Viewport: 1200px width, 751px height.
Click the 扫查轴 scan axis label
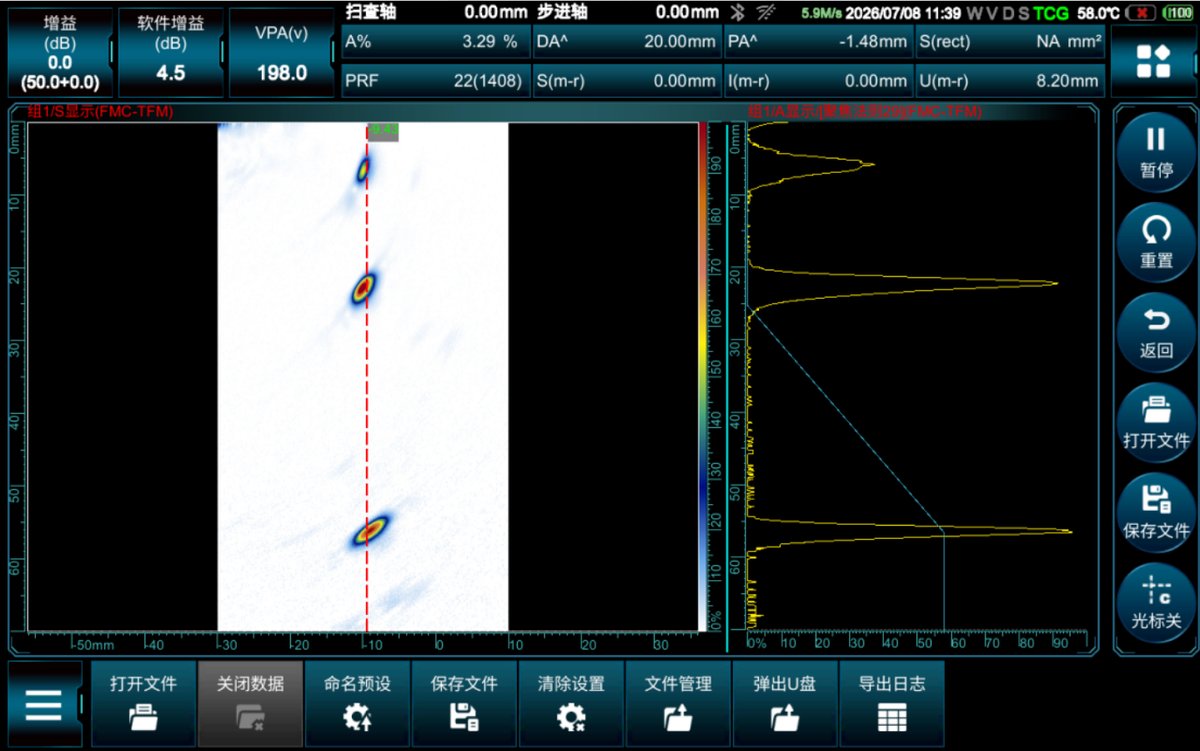click(371, 12)
